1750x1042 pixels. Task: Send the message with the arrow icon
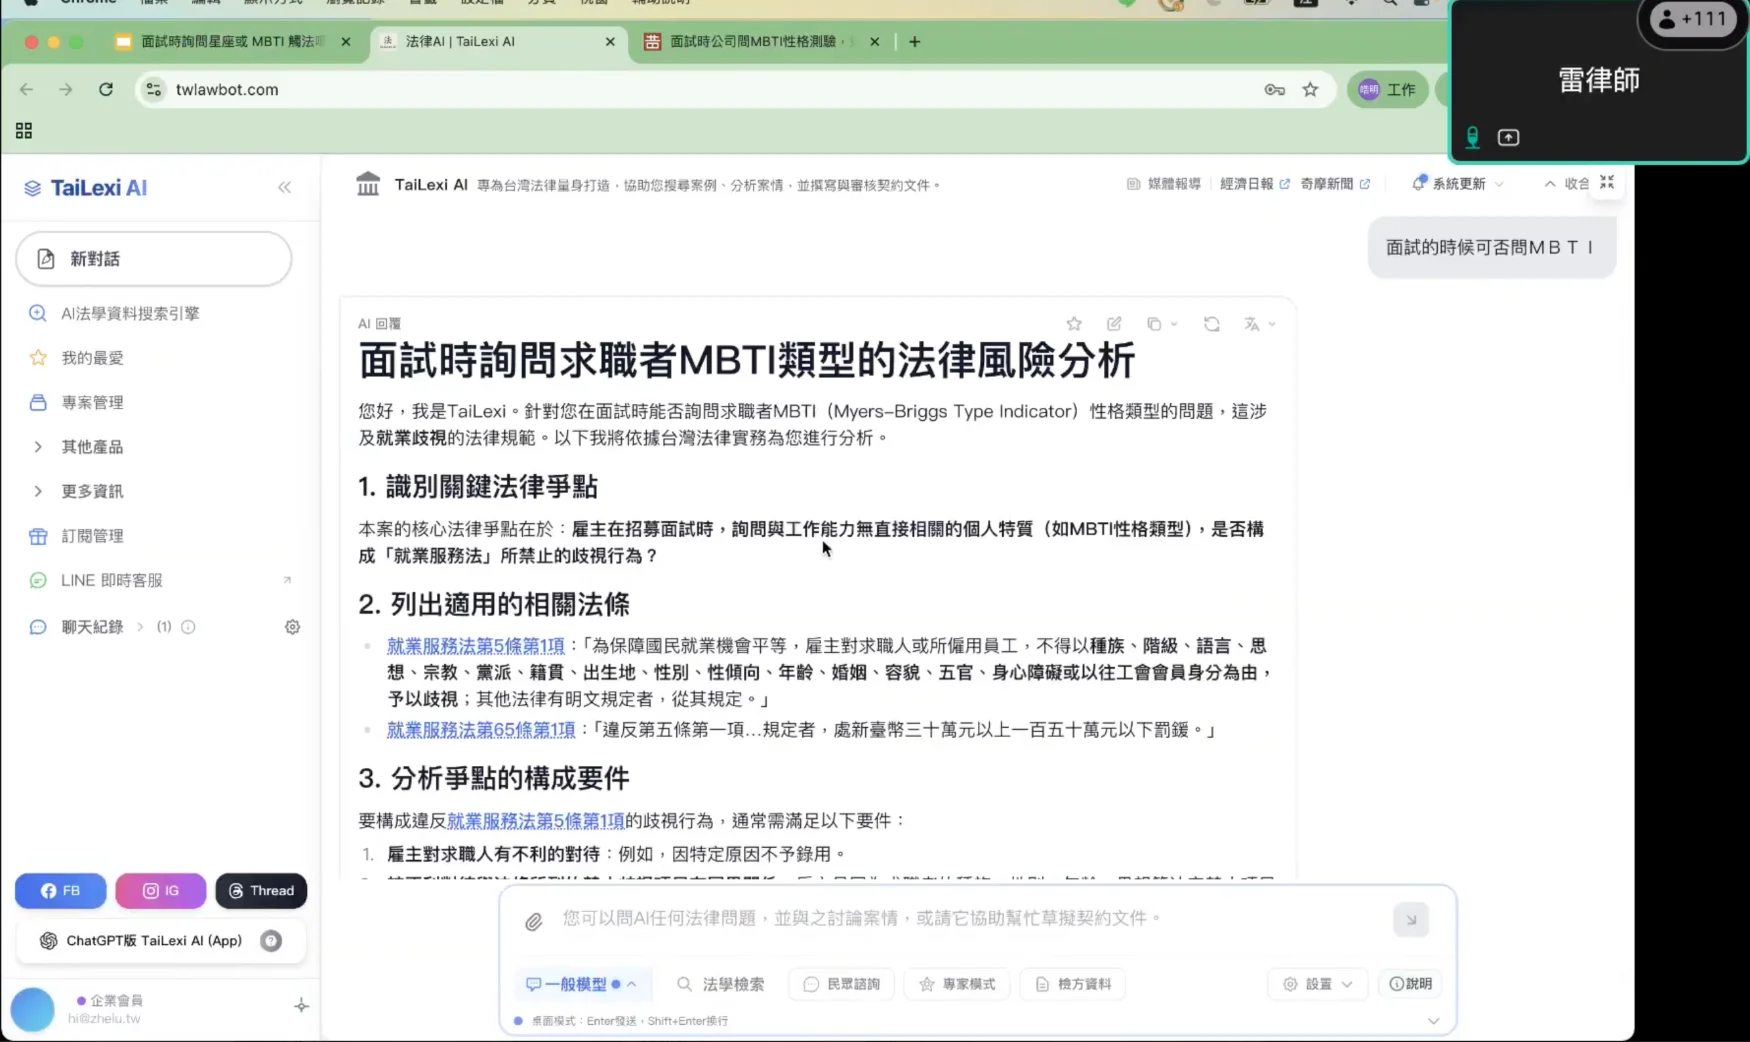point(1410,919)
